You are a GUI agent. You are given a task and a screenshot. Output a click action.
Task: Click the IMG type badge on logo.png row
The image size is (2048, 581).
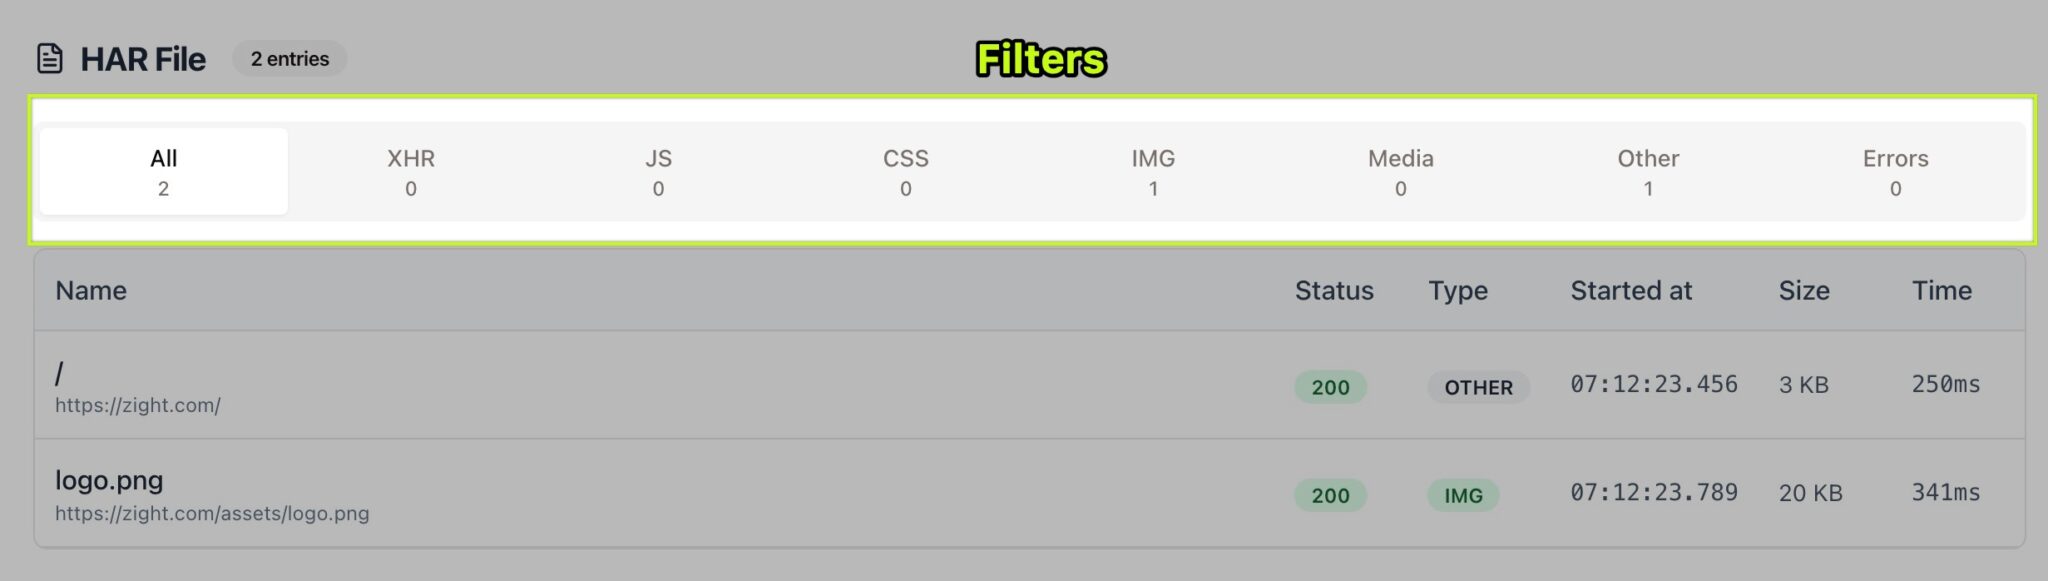[x=1462, y=495]
